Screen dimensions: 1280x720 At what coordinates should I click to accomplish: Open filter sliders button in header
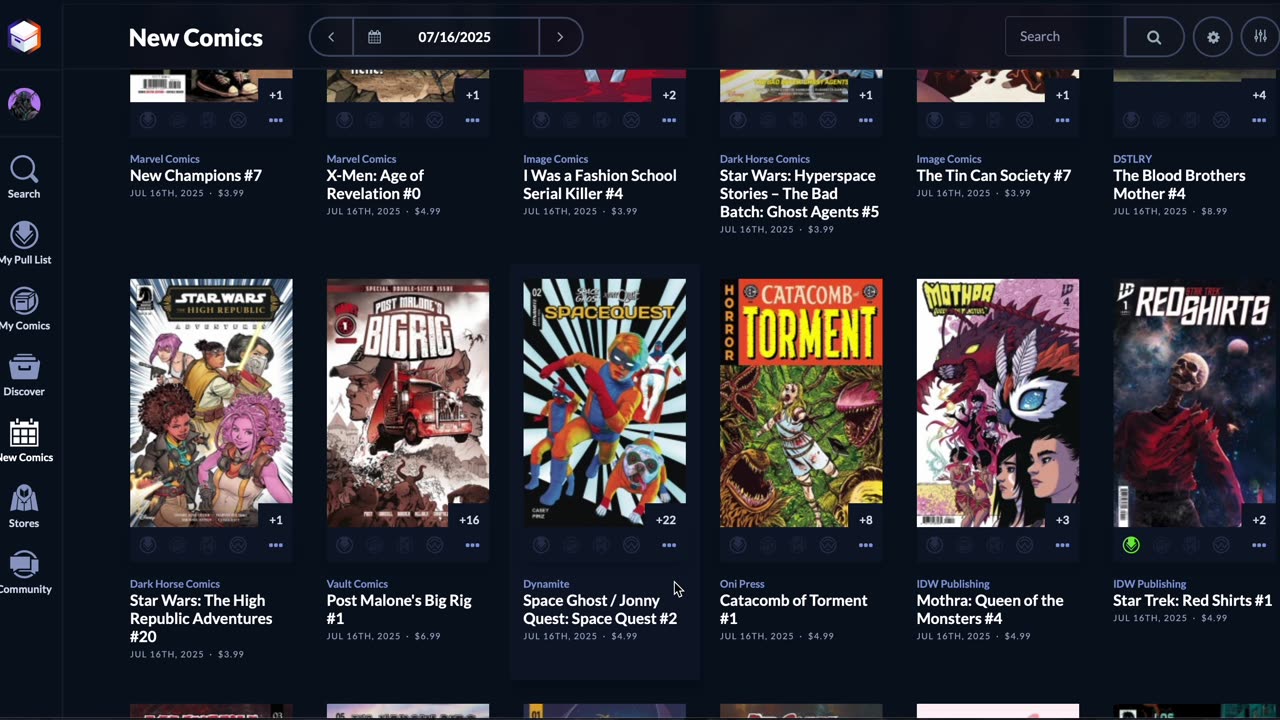(x=1260, y=37)
